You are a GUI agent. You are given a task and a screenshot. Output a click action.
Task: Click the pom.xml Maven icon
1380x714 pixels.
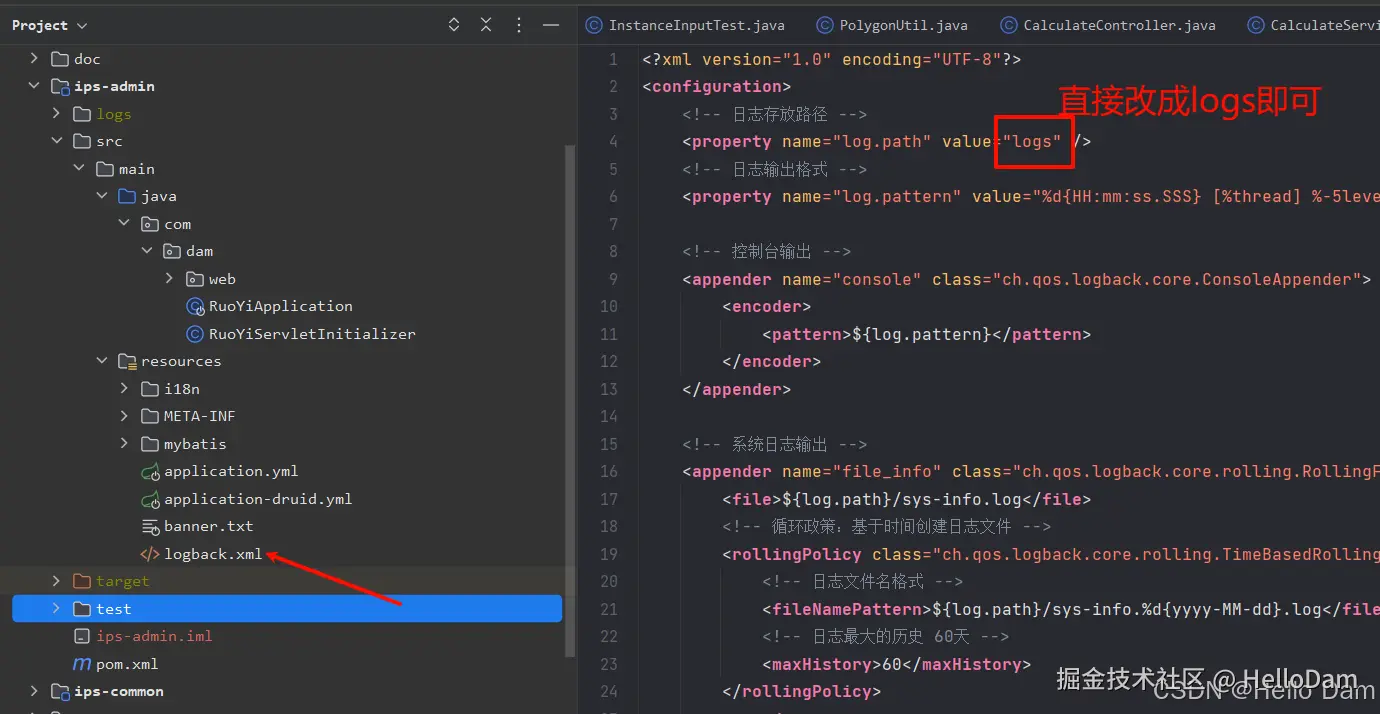click(x=82, y=664)
